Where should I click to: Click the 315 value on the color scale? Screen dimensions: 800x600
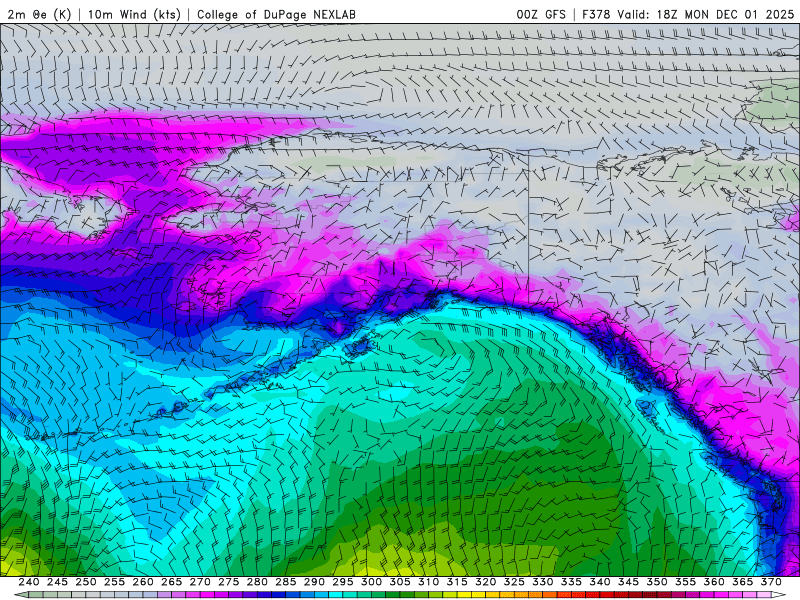tap(457, 582)
